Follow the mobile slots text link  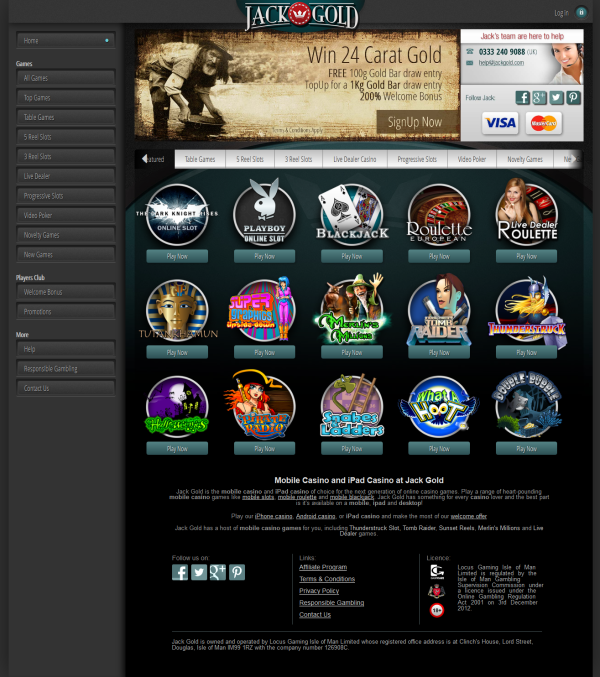(258, 497)
